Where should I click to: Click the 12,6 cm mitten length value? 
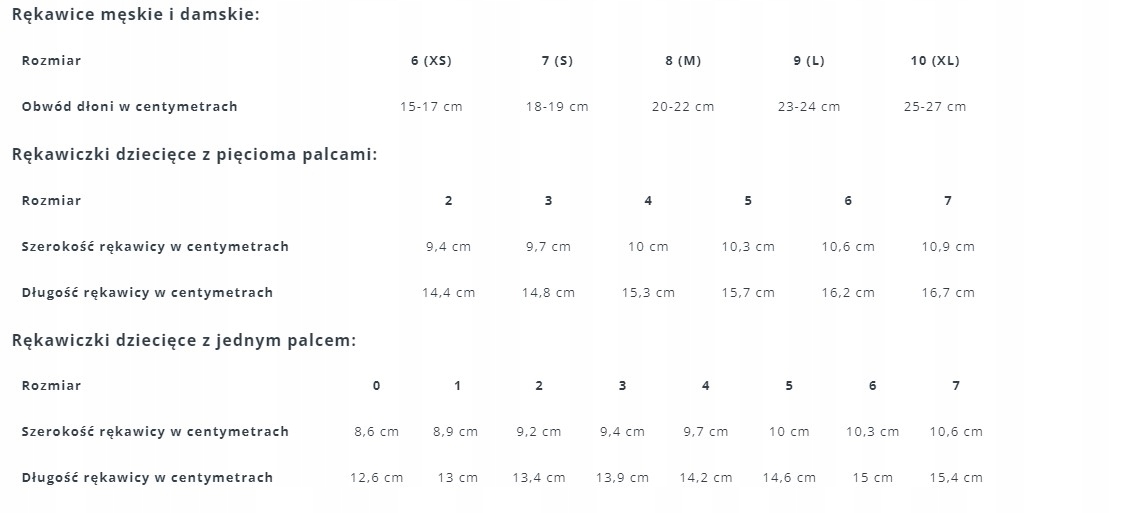pyautogui.click(x=376, y=478)
